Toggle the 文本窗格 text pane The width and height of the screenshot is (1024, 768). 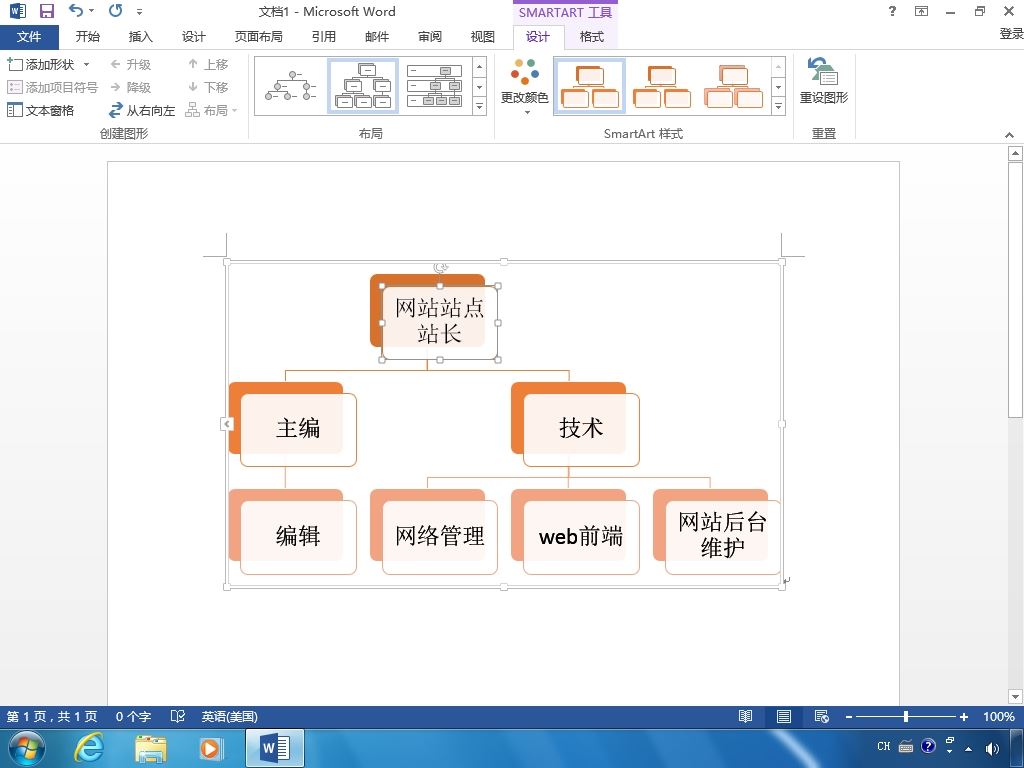point(40,110)
